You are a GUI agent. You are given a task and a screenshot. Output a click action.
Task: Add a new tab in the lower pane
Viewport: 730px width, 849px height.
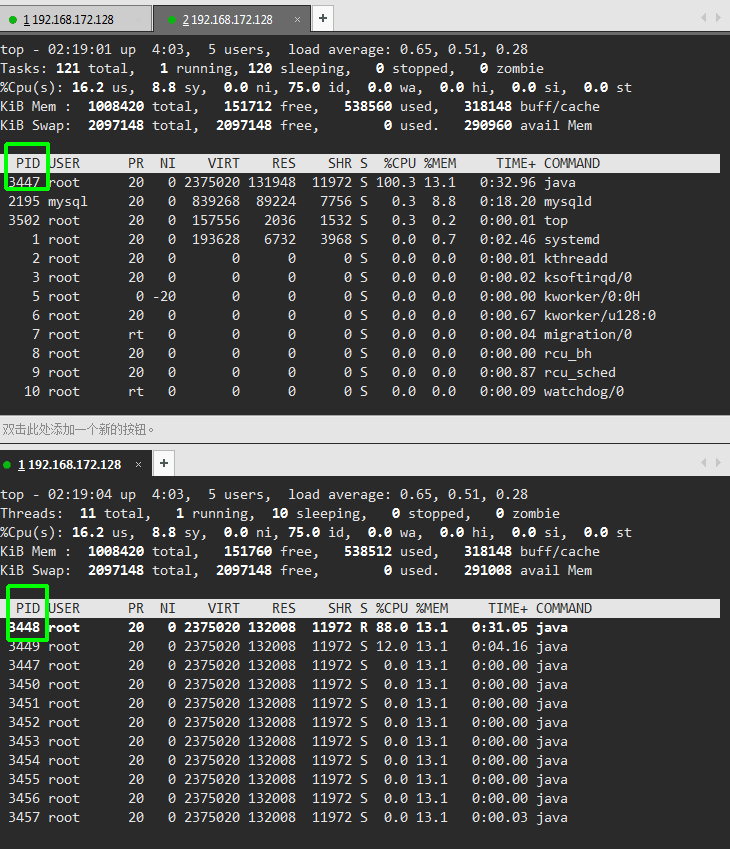click(164, 463)
